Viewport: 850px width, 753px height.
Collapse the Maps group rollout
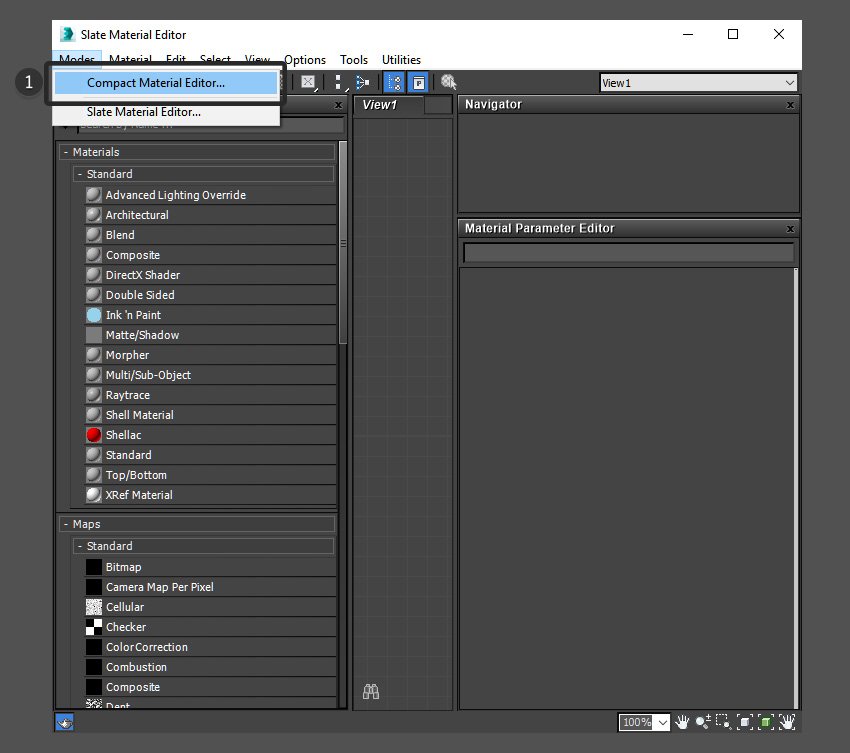[x=66, y=524]
